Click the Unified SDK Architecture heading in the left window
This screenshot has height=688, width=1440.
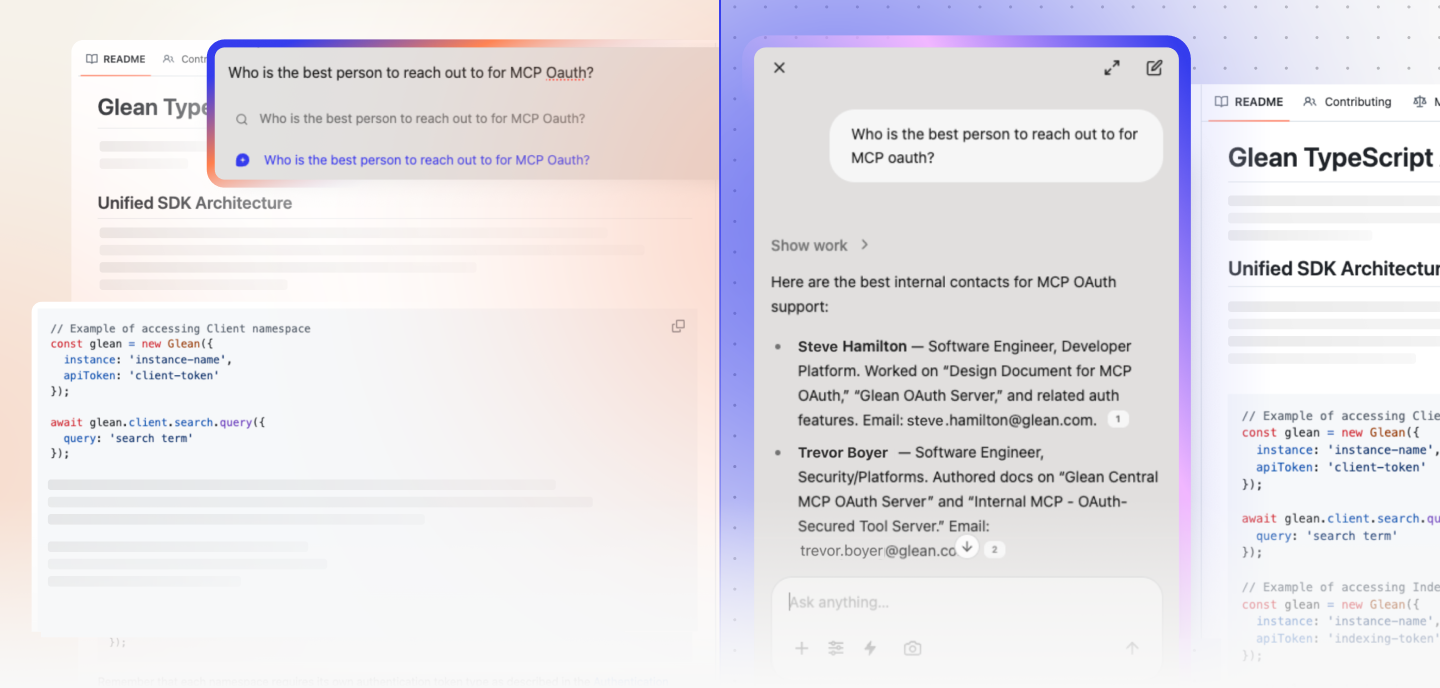point(195,203)
